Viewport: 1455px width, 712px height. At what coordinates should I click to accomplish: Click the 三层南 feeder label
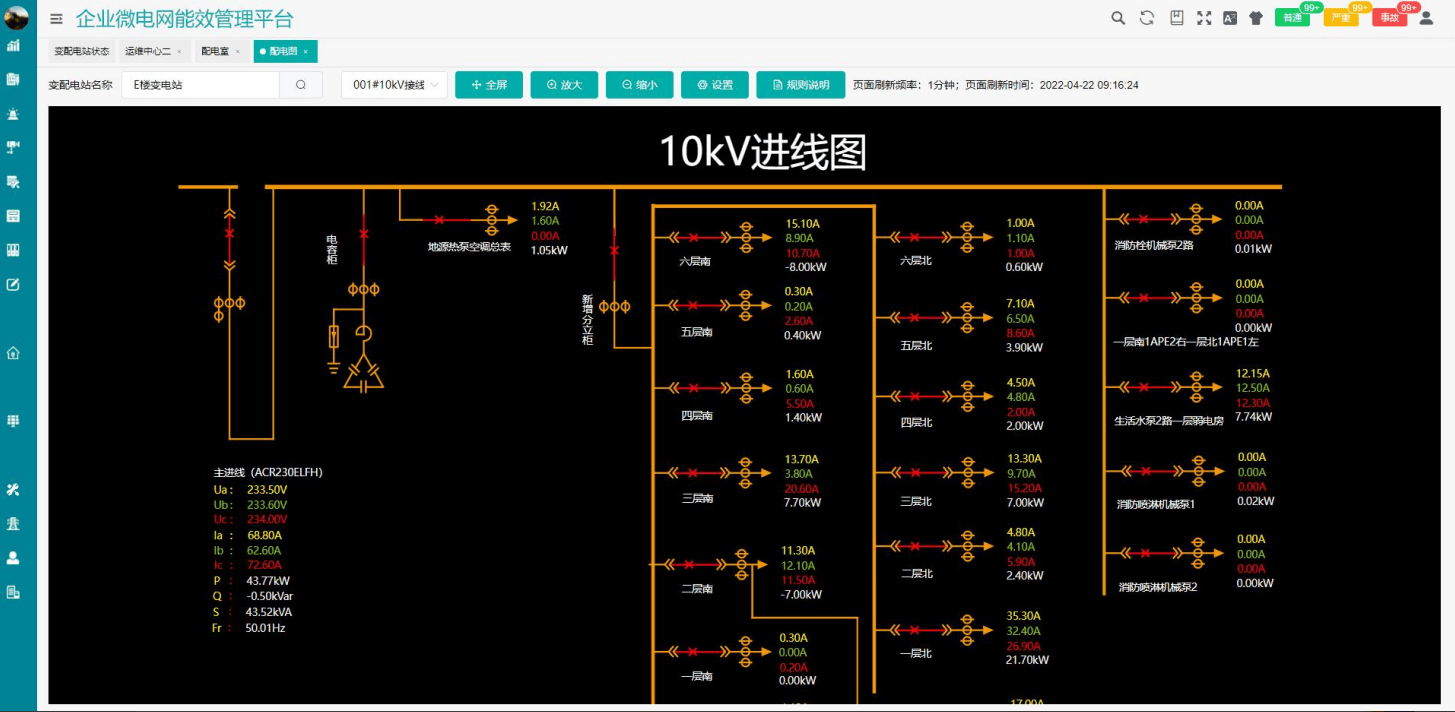tap(696, 498)
